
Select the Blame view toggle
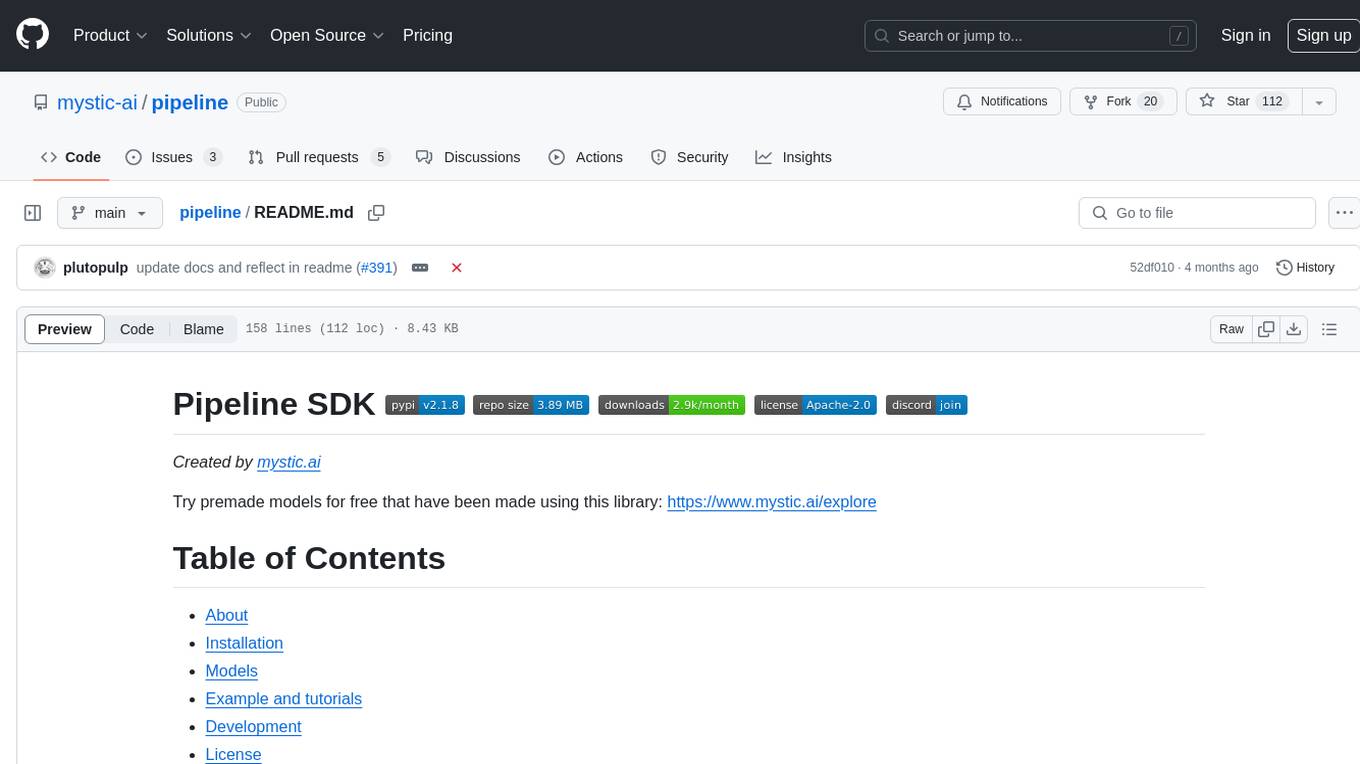pyautogui.click(x=203, y=329)
